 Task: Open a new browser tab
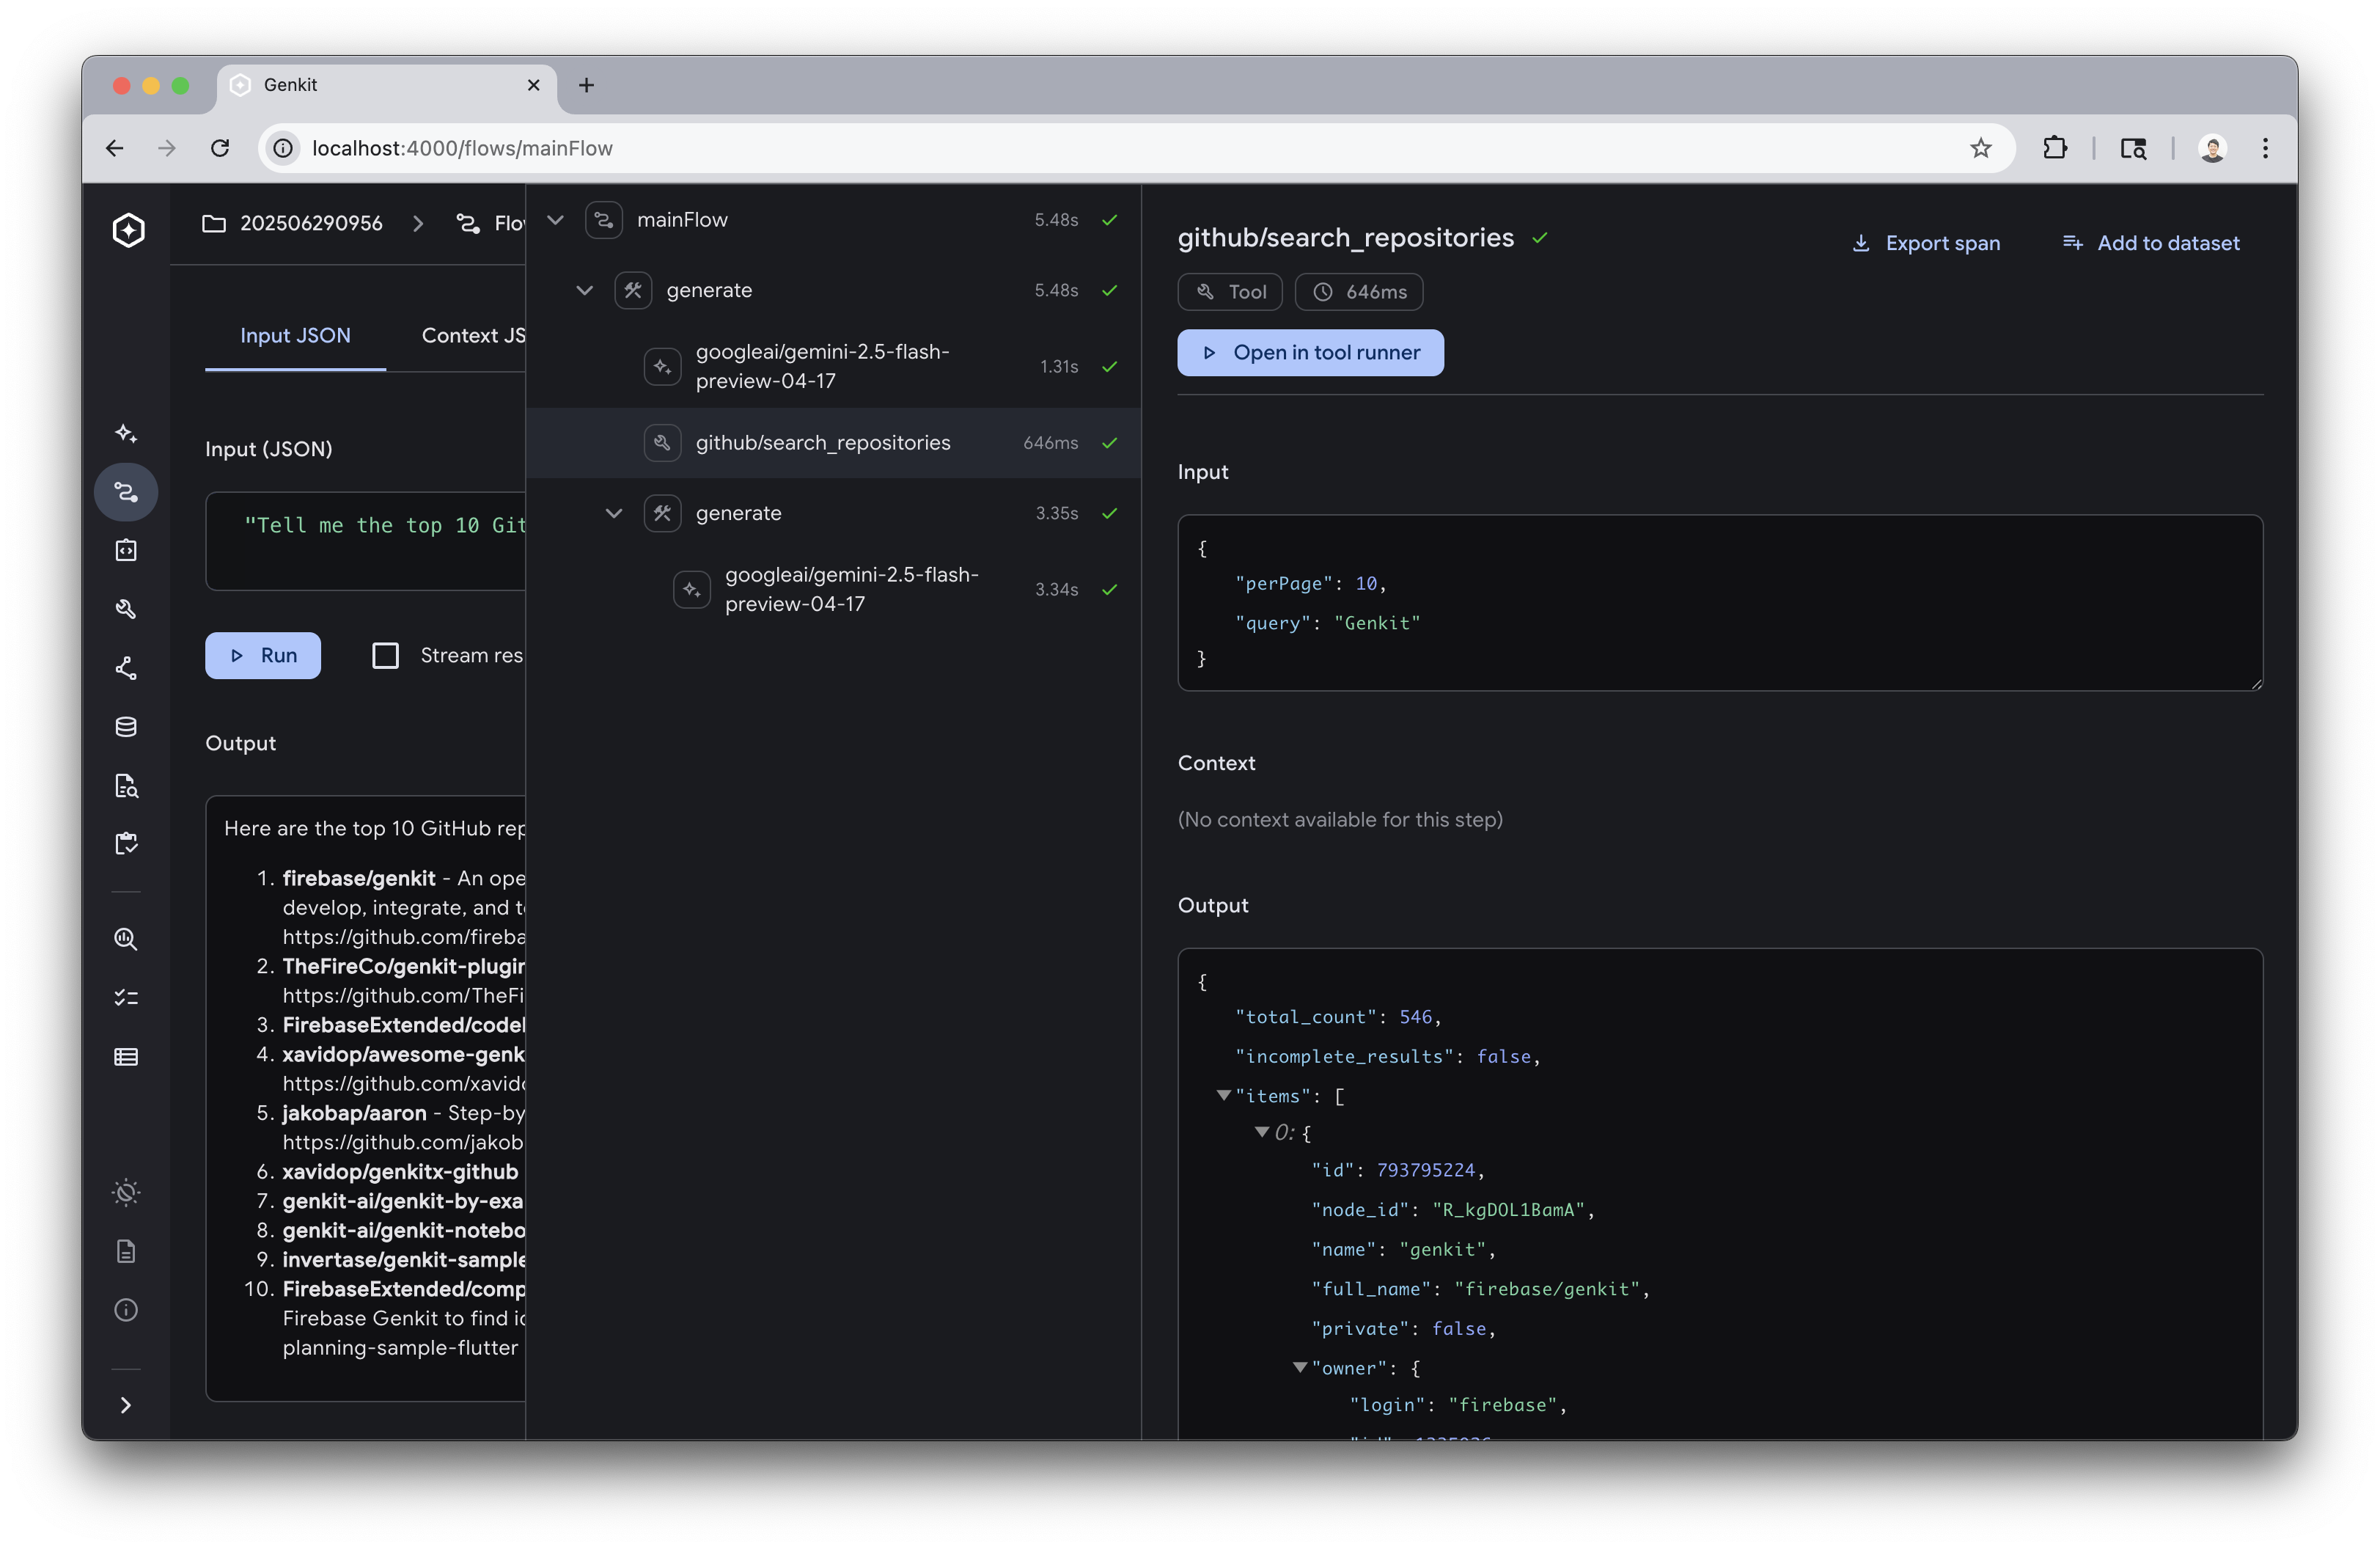(587, 86)
